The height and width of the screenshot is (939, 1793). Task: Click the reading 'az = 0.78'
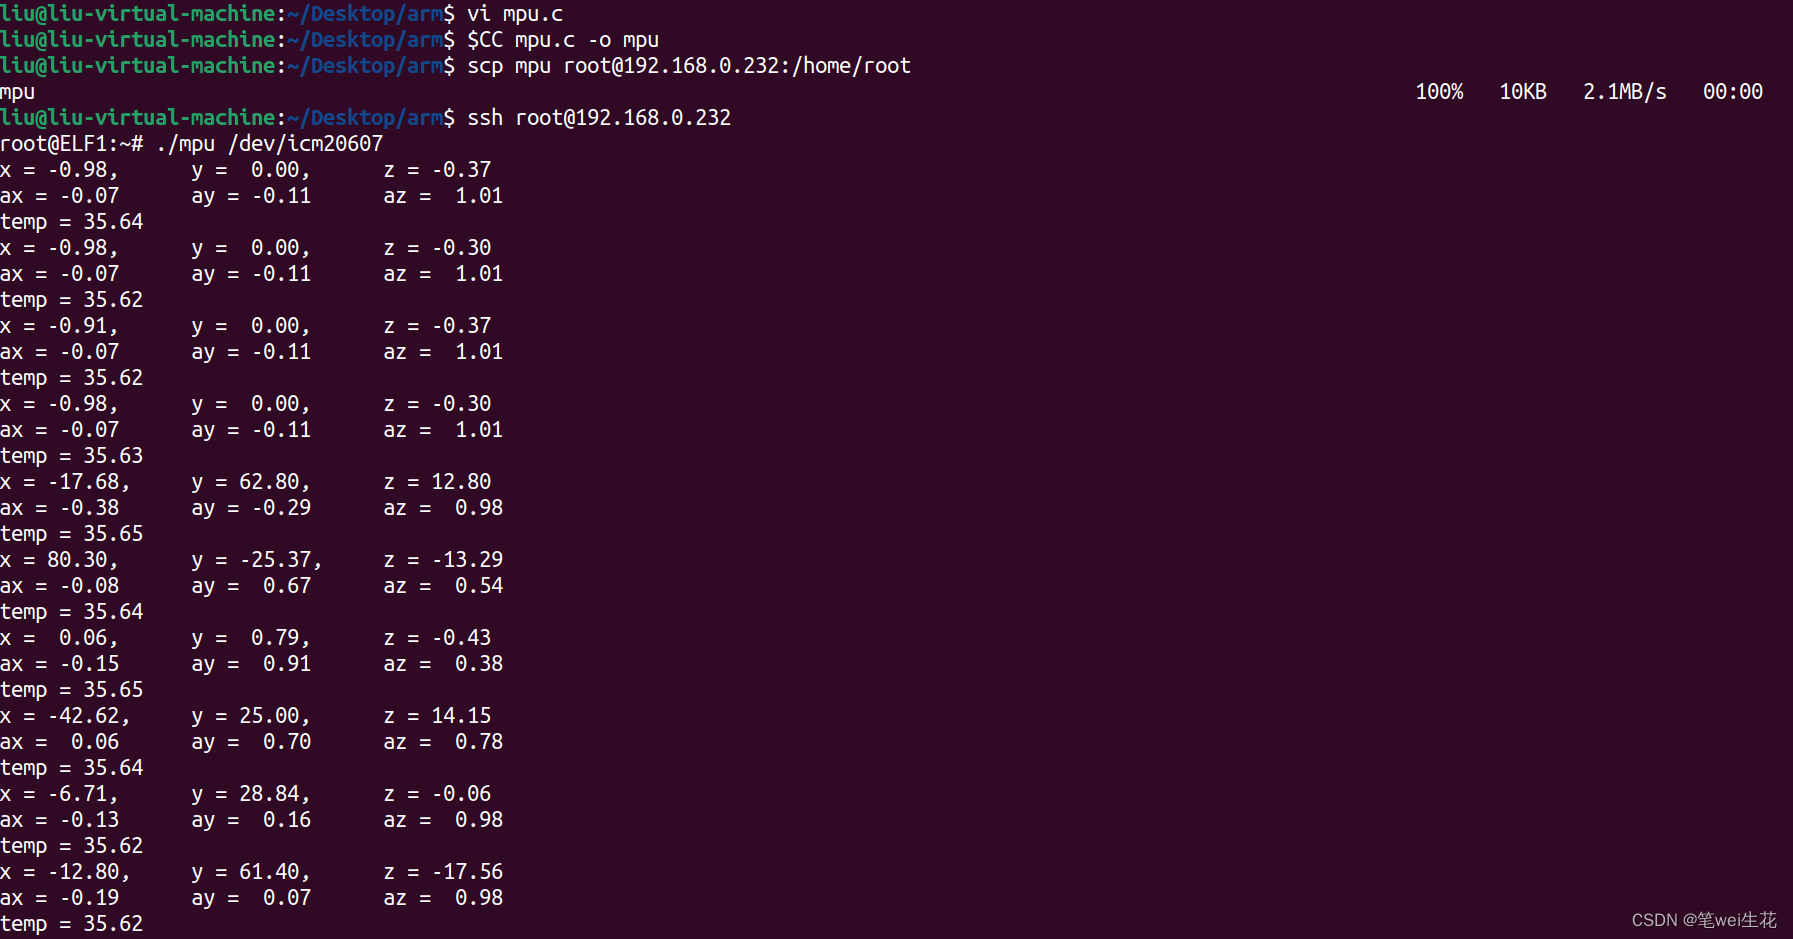pos(444,742)
